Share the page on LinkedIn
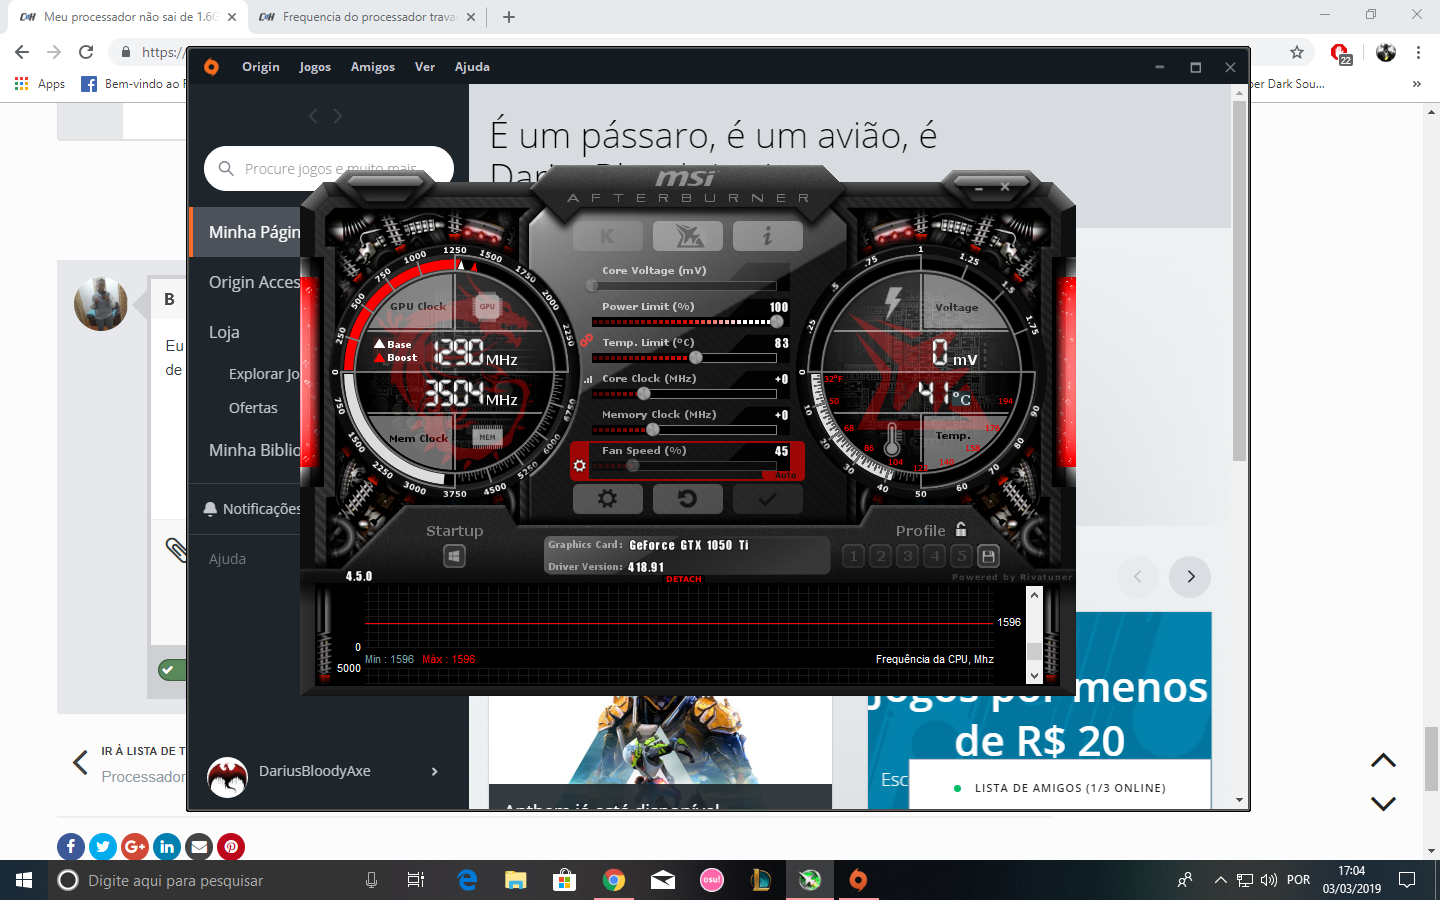Screen dimensions: 1440x900 pos(167,847)
